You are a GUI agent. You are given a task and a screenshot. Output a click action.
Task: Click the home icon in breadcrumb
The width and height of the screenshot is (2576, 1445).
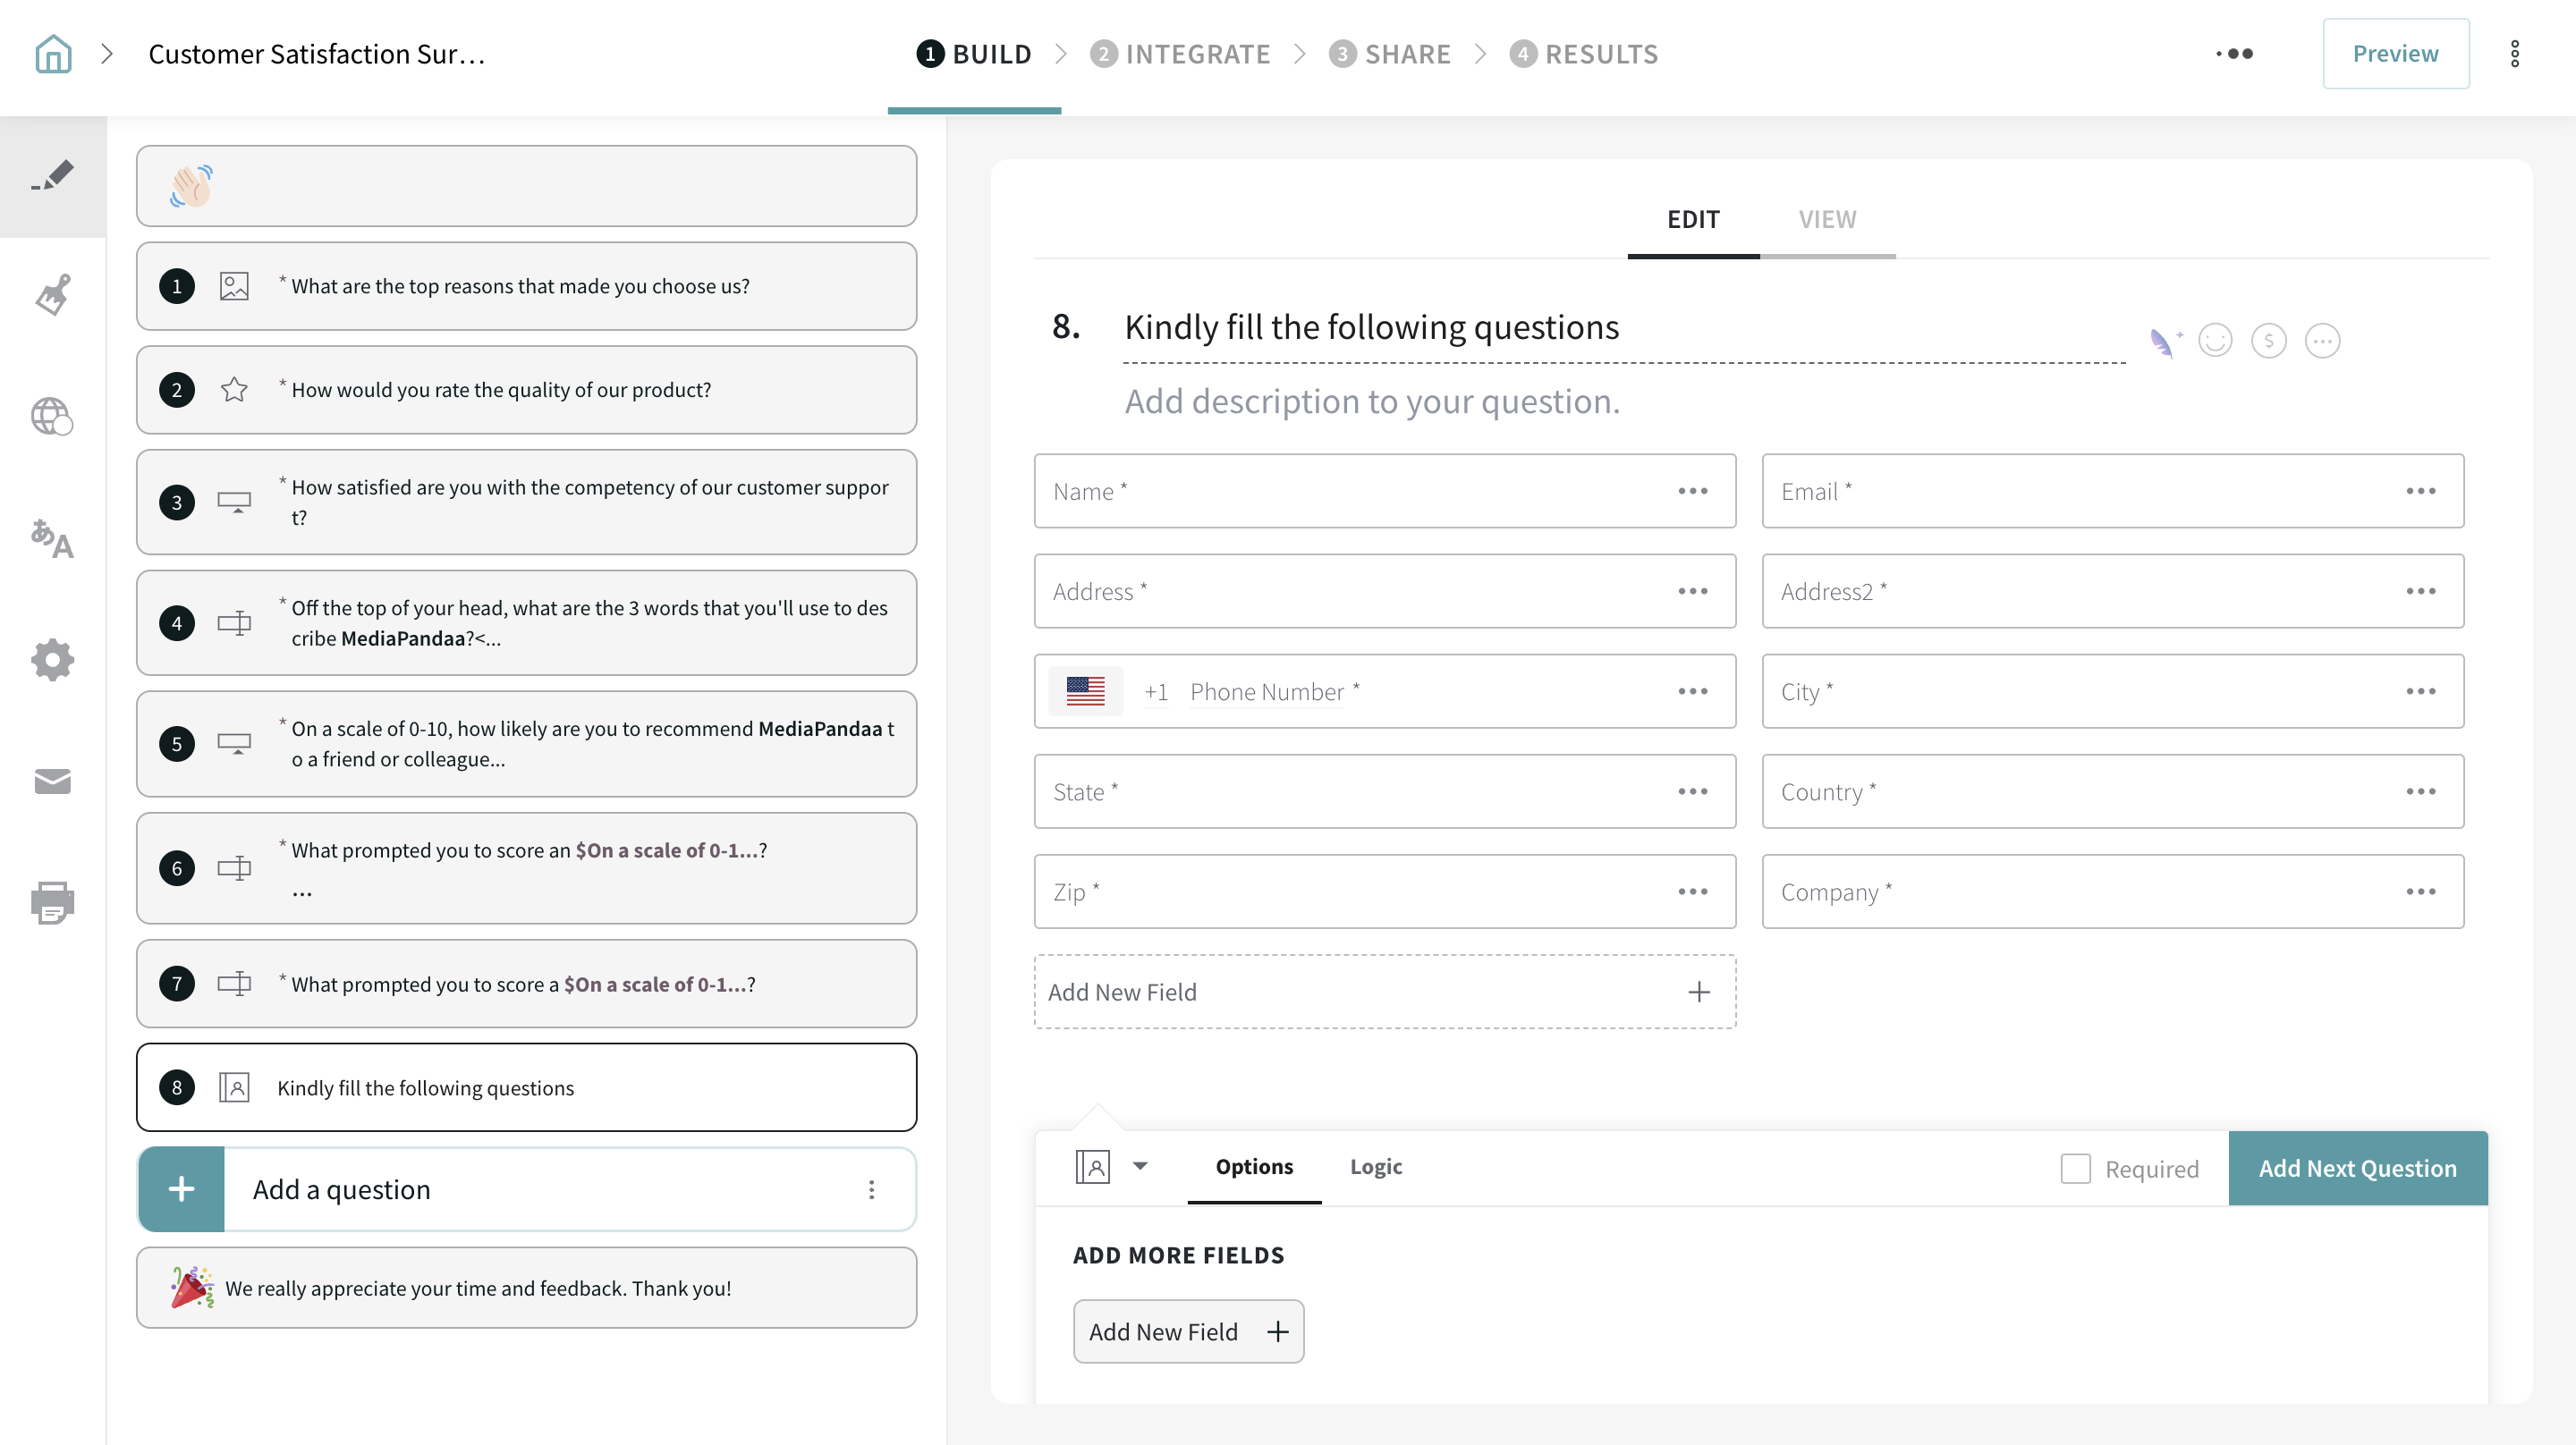click(x=53, y=54)
